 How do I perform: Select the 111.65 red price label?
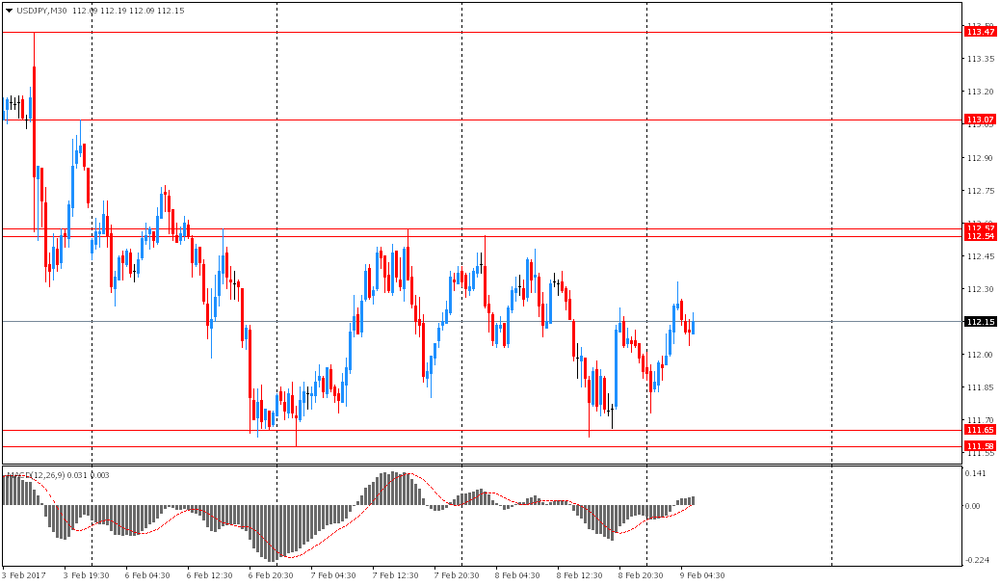tap(980, 430)
